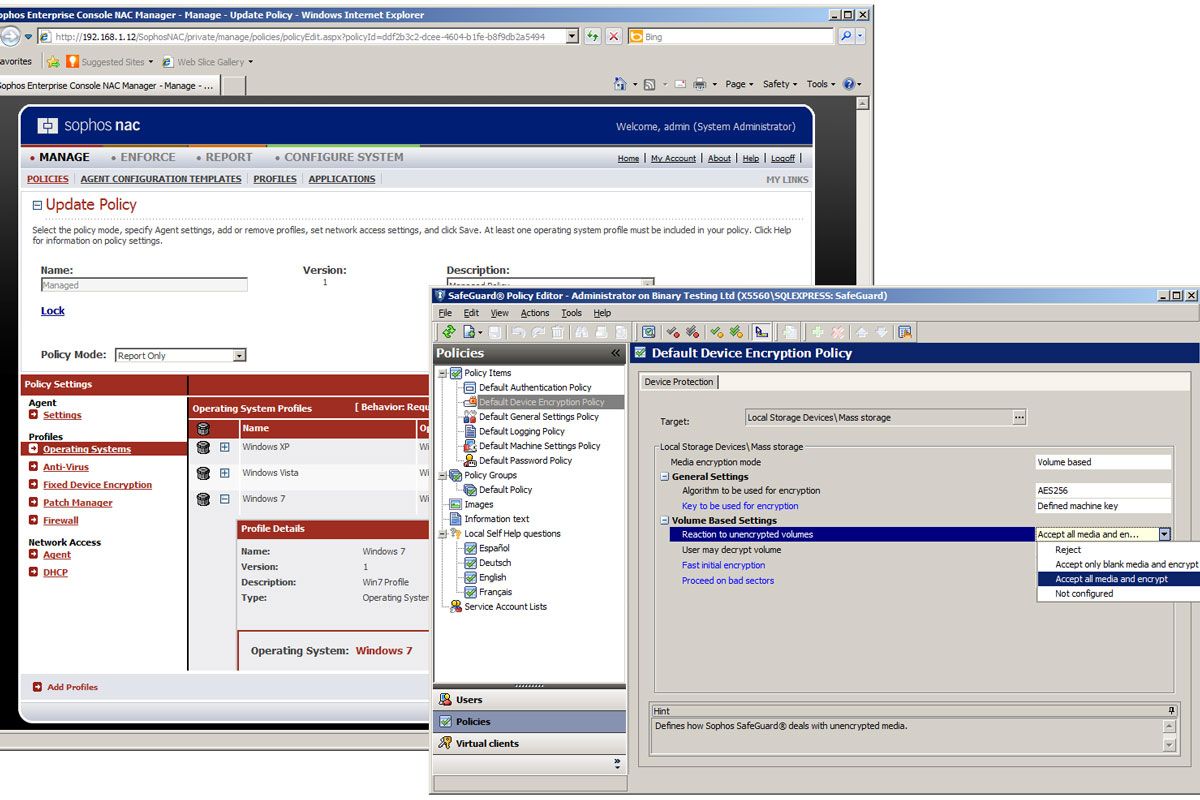Click the IE help question mark icon
This screenshot has width=1200, height=800.
(849, 84)
